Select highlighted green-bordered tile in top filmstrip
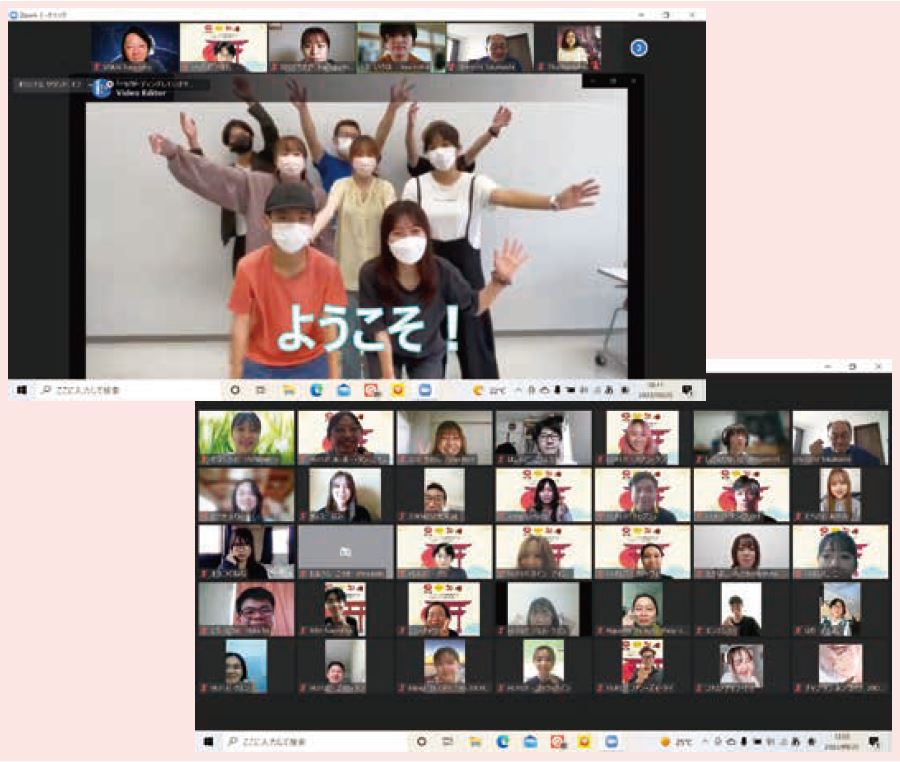The width and height of the screenshot is (900, 762). pyautogui.click(x=401, y=48)
